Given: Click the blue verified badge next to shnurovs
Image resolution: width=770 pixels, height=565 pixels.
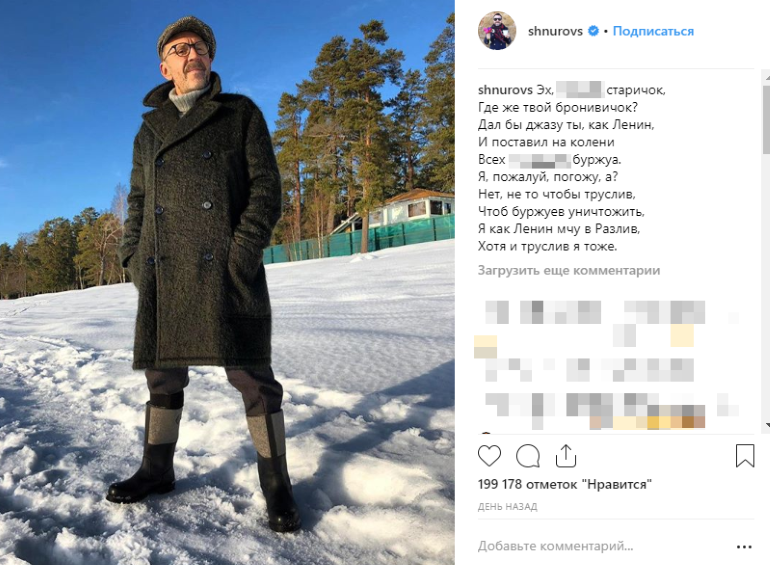Looking at the screenshot, I should pos(593,31).
